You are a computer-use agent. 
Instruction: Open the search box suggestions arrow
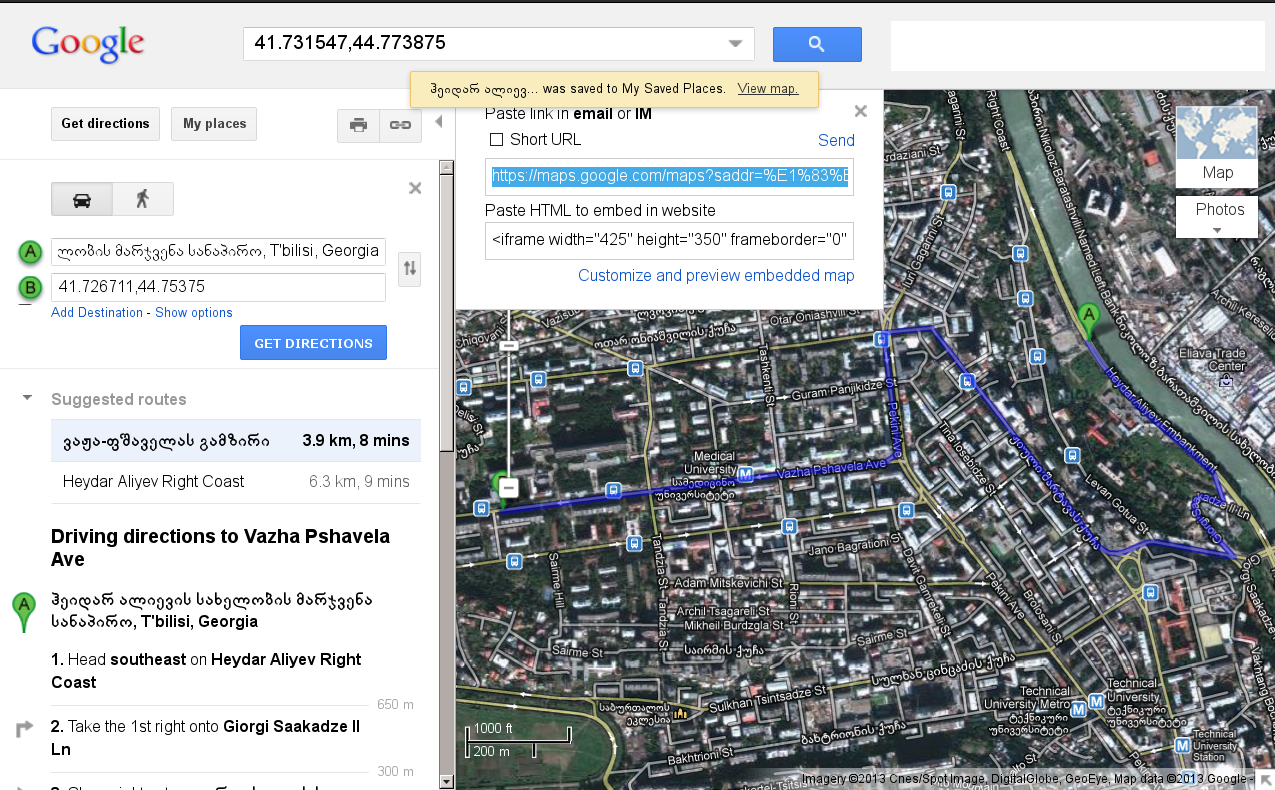coord(736,44)
